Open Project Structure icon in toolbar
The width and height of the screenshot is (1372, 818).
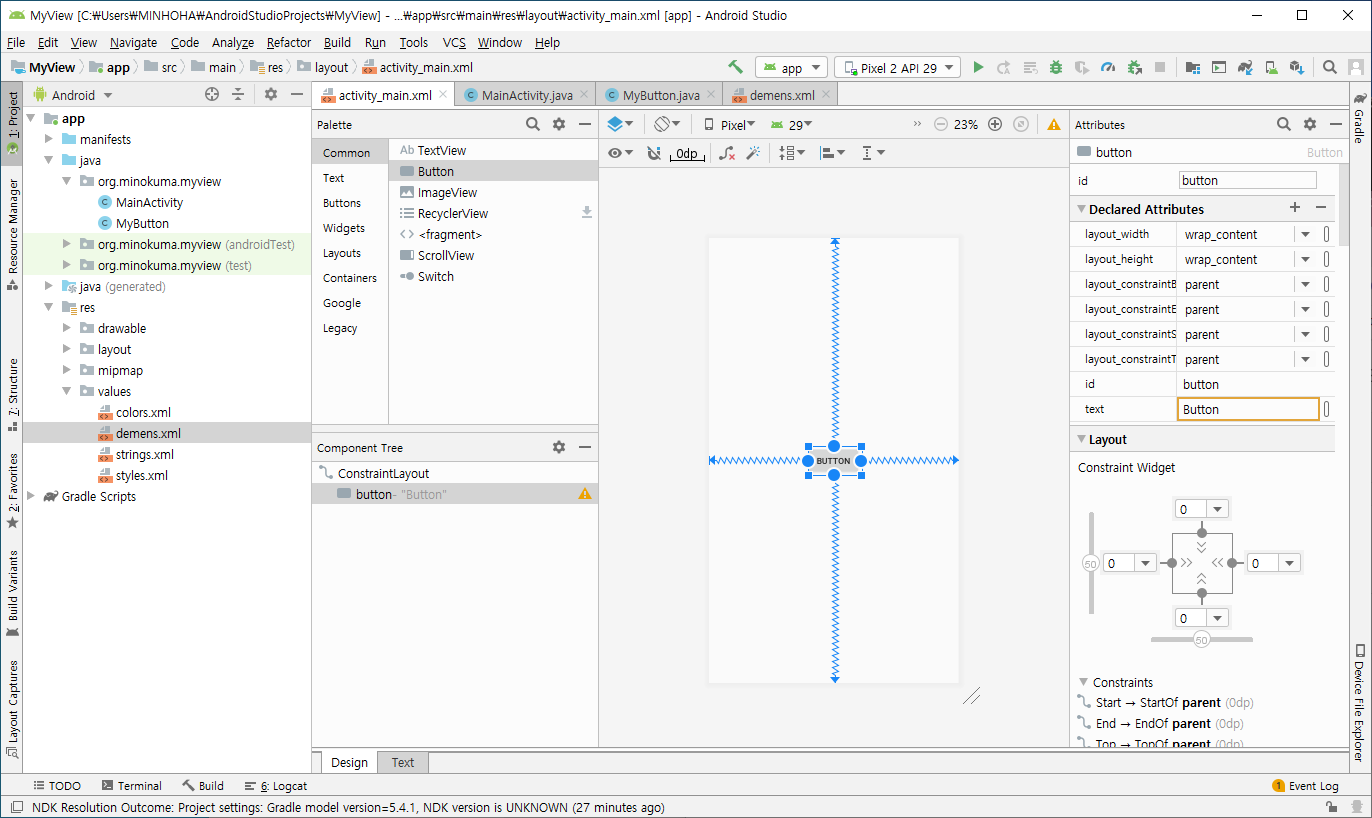1193,67
